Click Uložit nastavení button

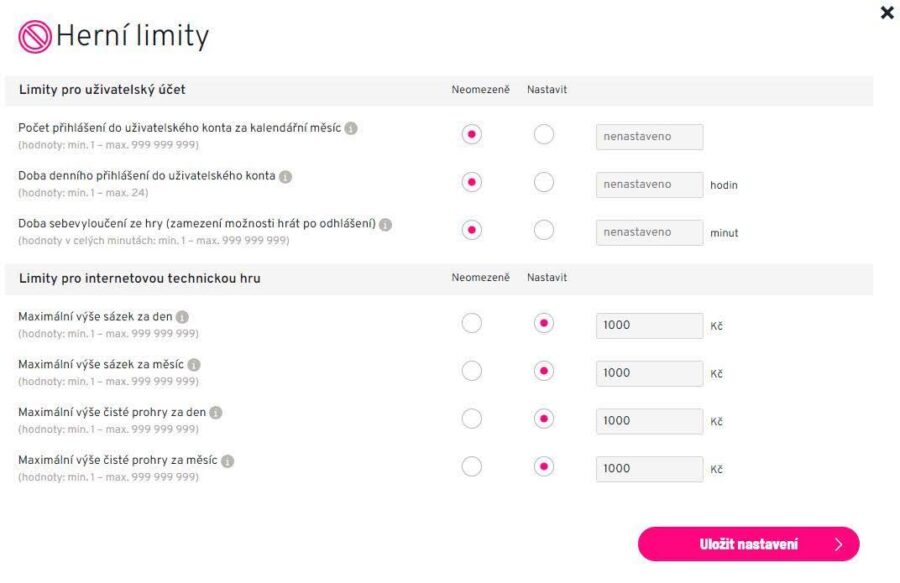(x=748, y=544)
